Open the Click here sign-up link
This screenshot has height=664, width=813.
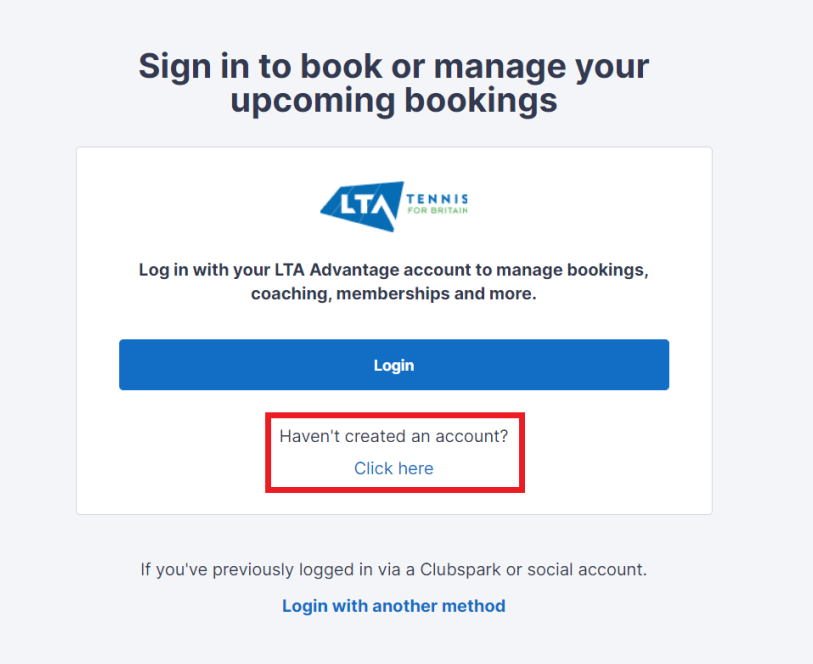point(394,469)
